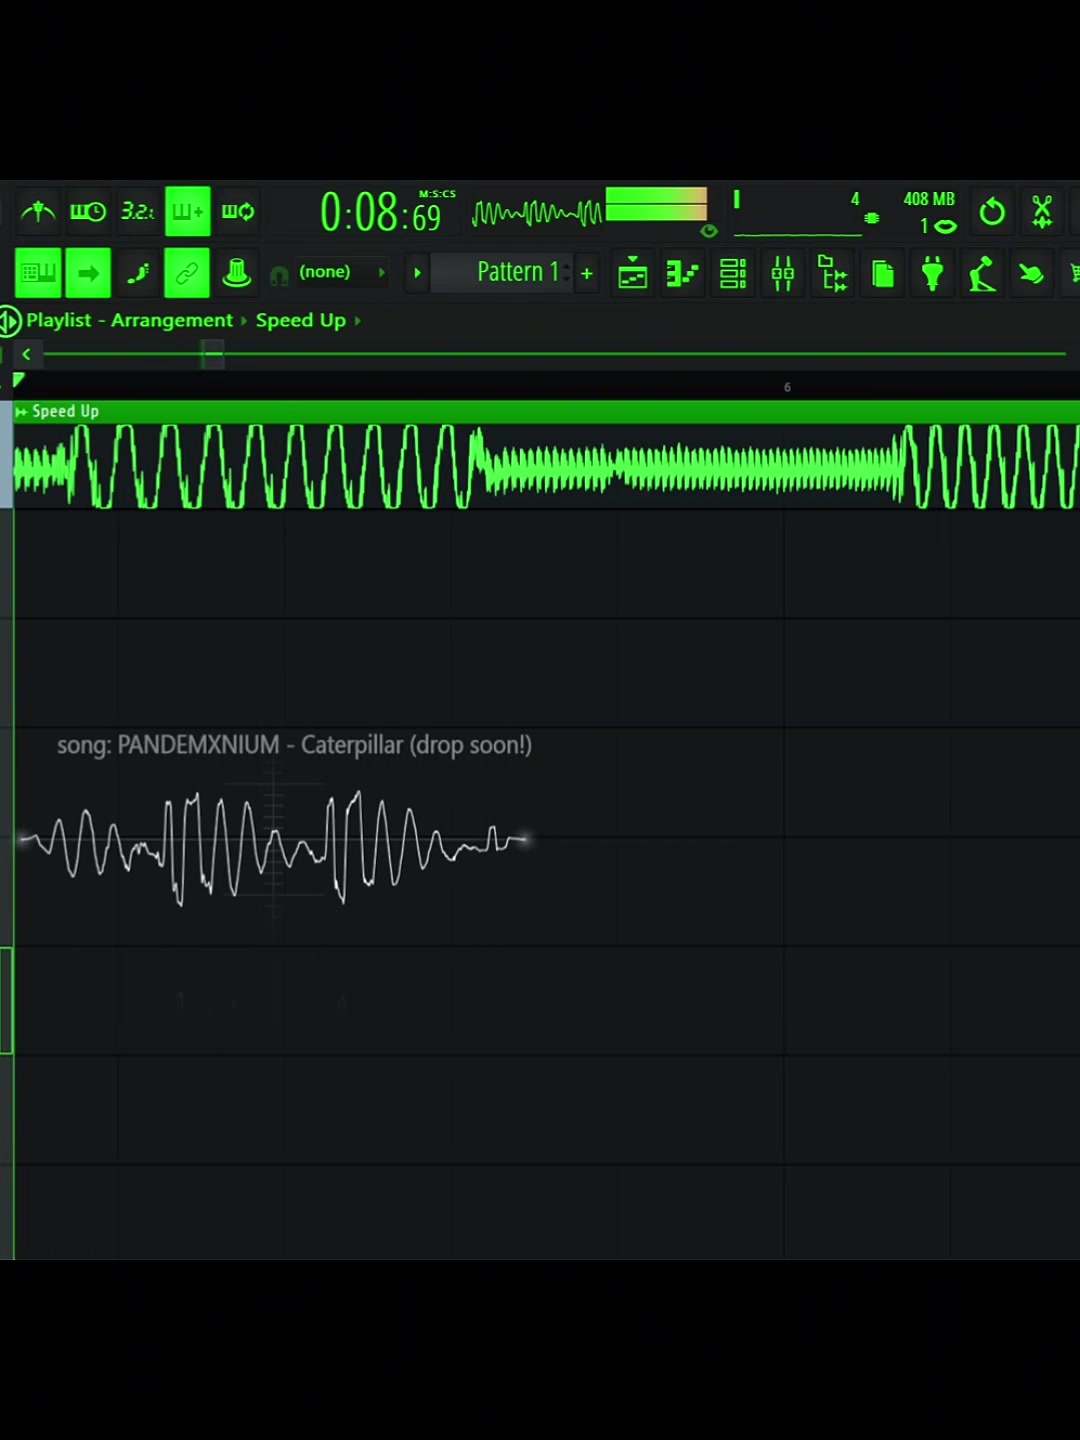Click the multilink to controllers knob icon
The width and height of the screenshot is (1080, 1440).
tap(237, 273)
